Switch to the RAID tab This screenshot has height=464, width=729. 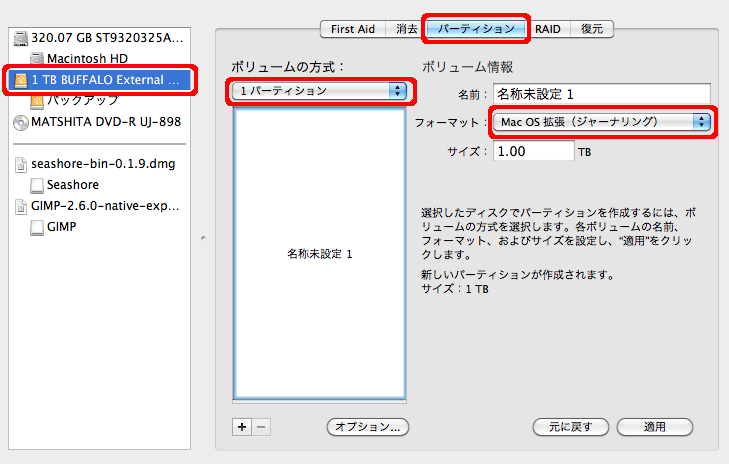(x=548, y=29)
